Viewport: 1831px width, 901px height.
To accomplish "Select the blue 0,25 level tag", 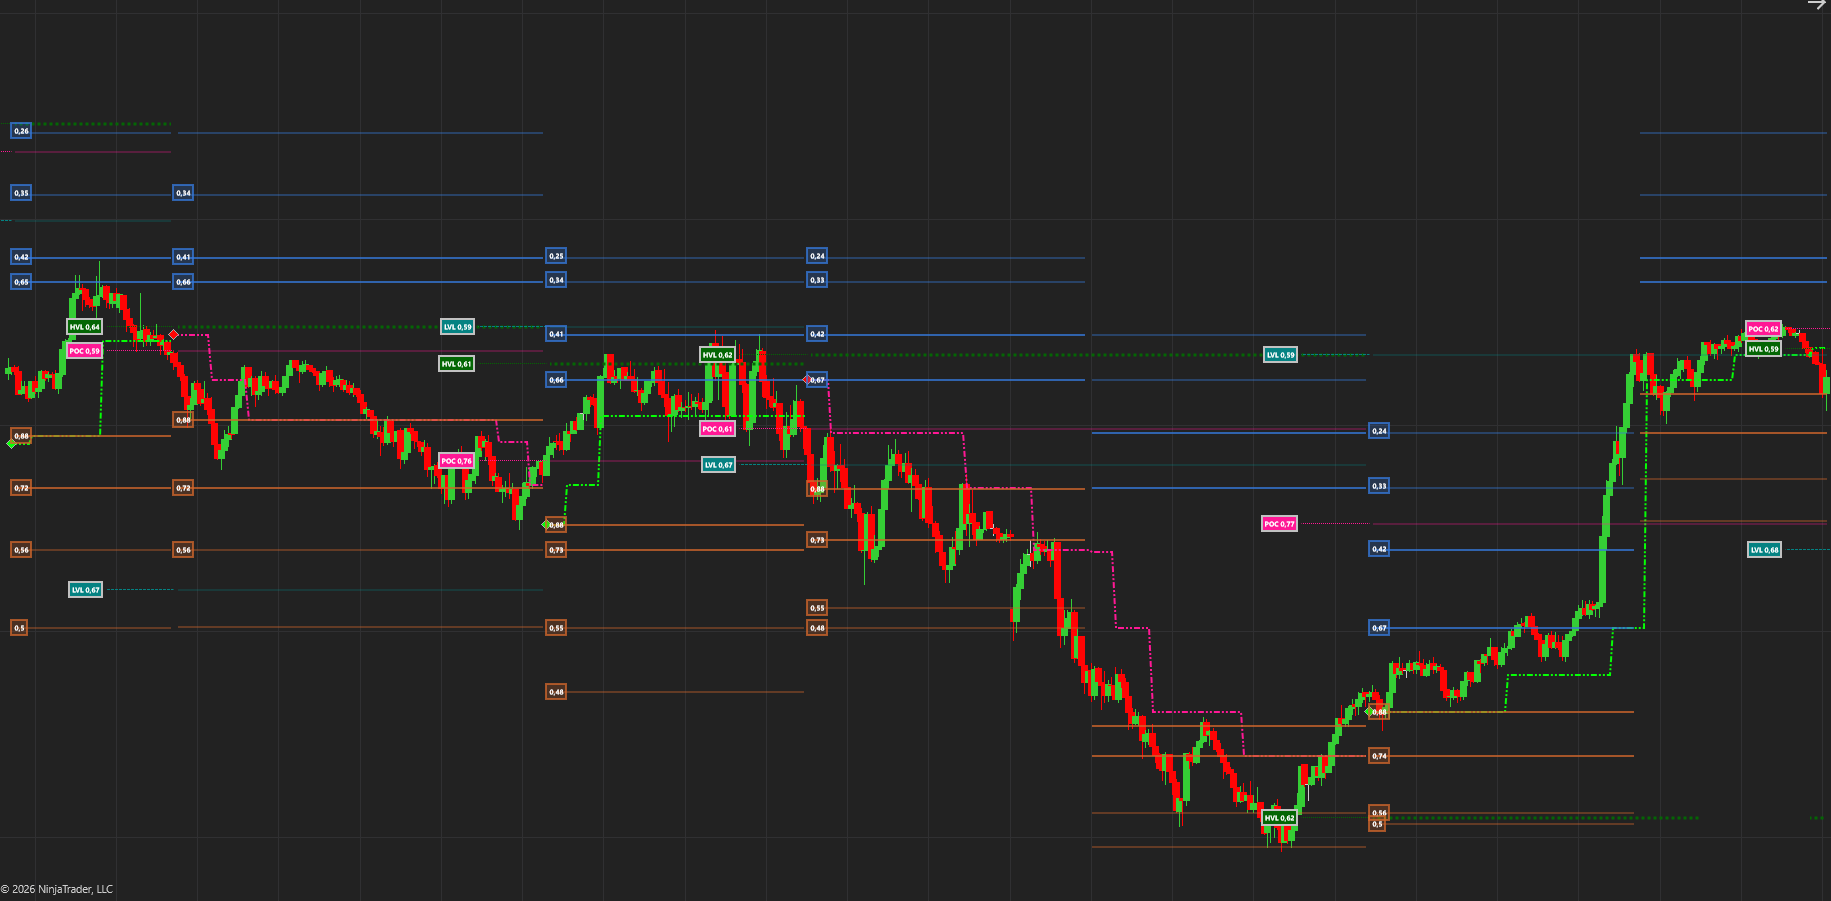I will pyautogui.click(x=556, y=256).
